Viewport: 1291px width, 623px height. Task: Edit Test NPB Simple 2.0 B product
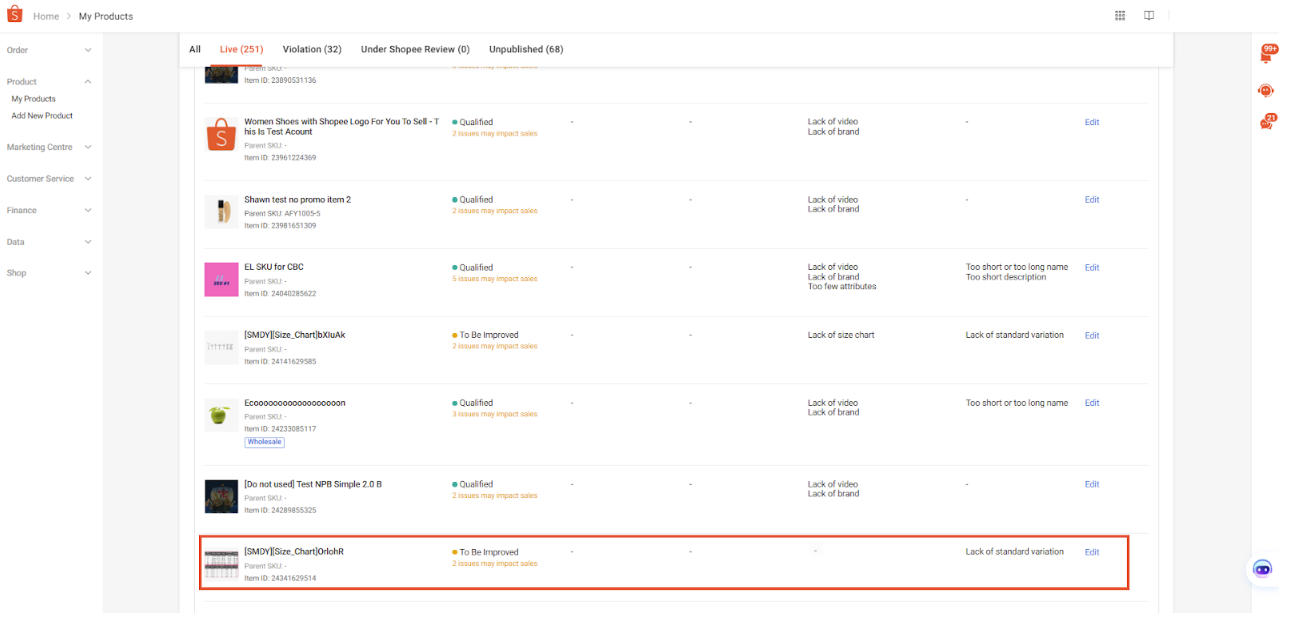coord(1092,484)
